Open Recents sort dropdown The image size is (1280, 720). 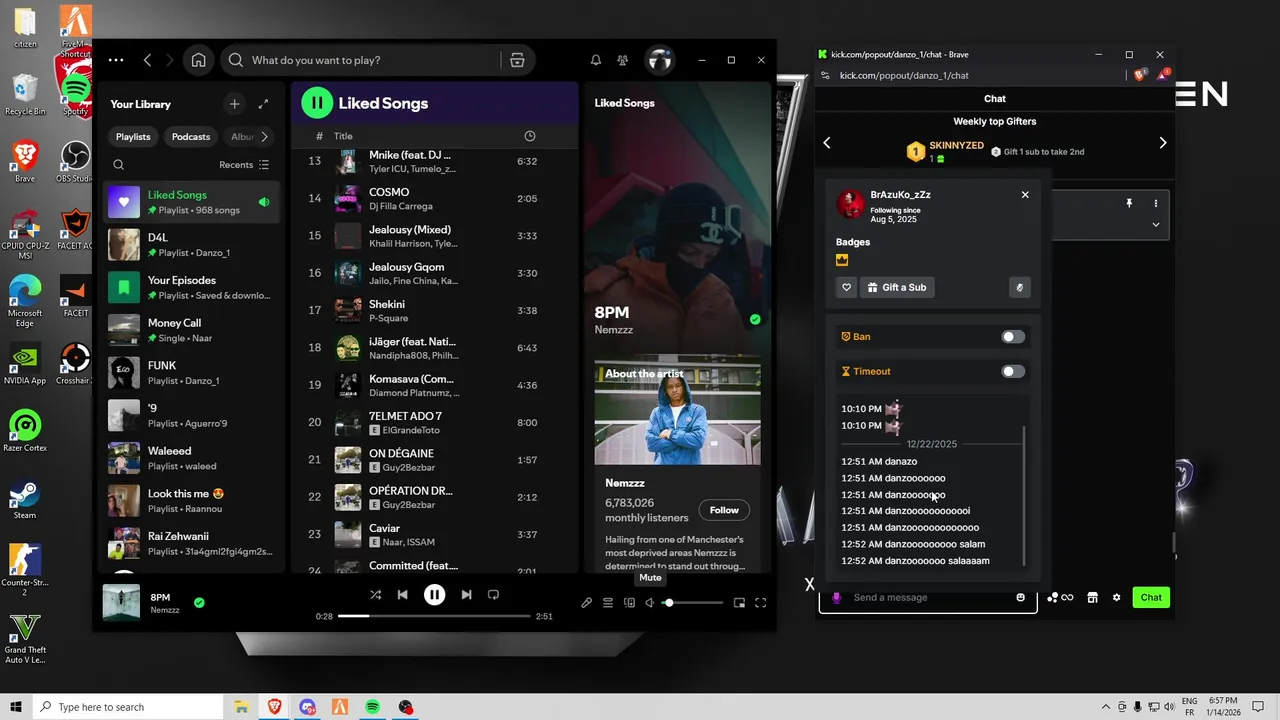(244, 165)
